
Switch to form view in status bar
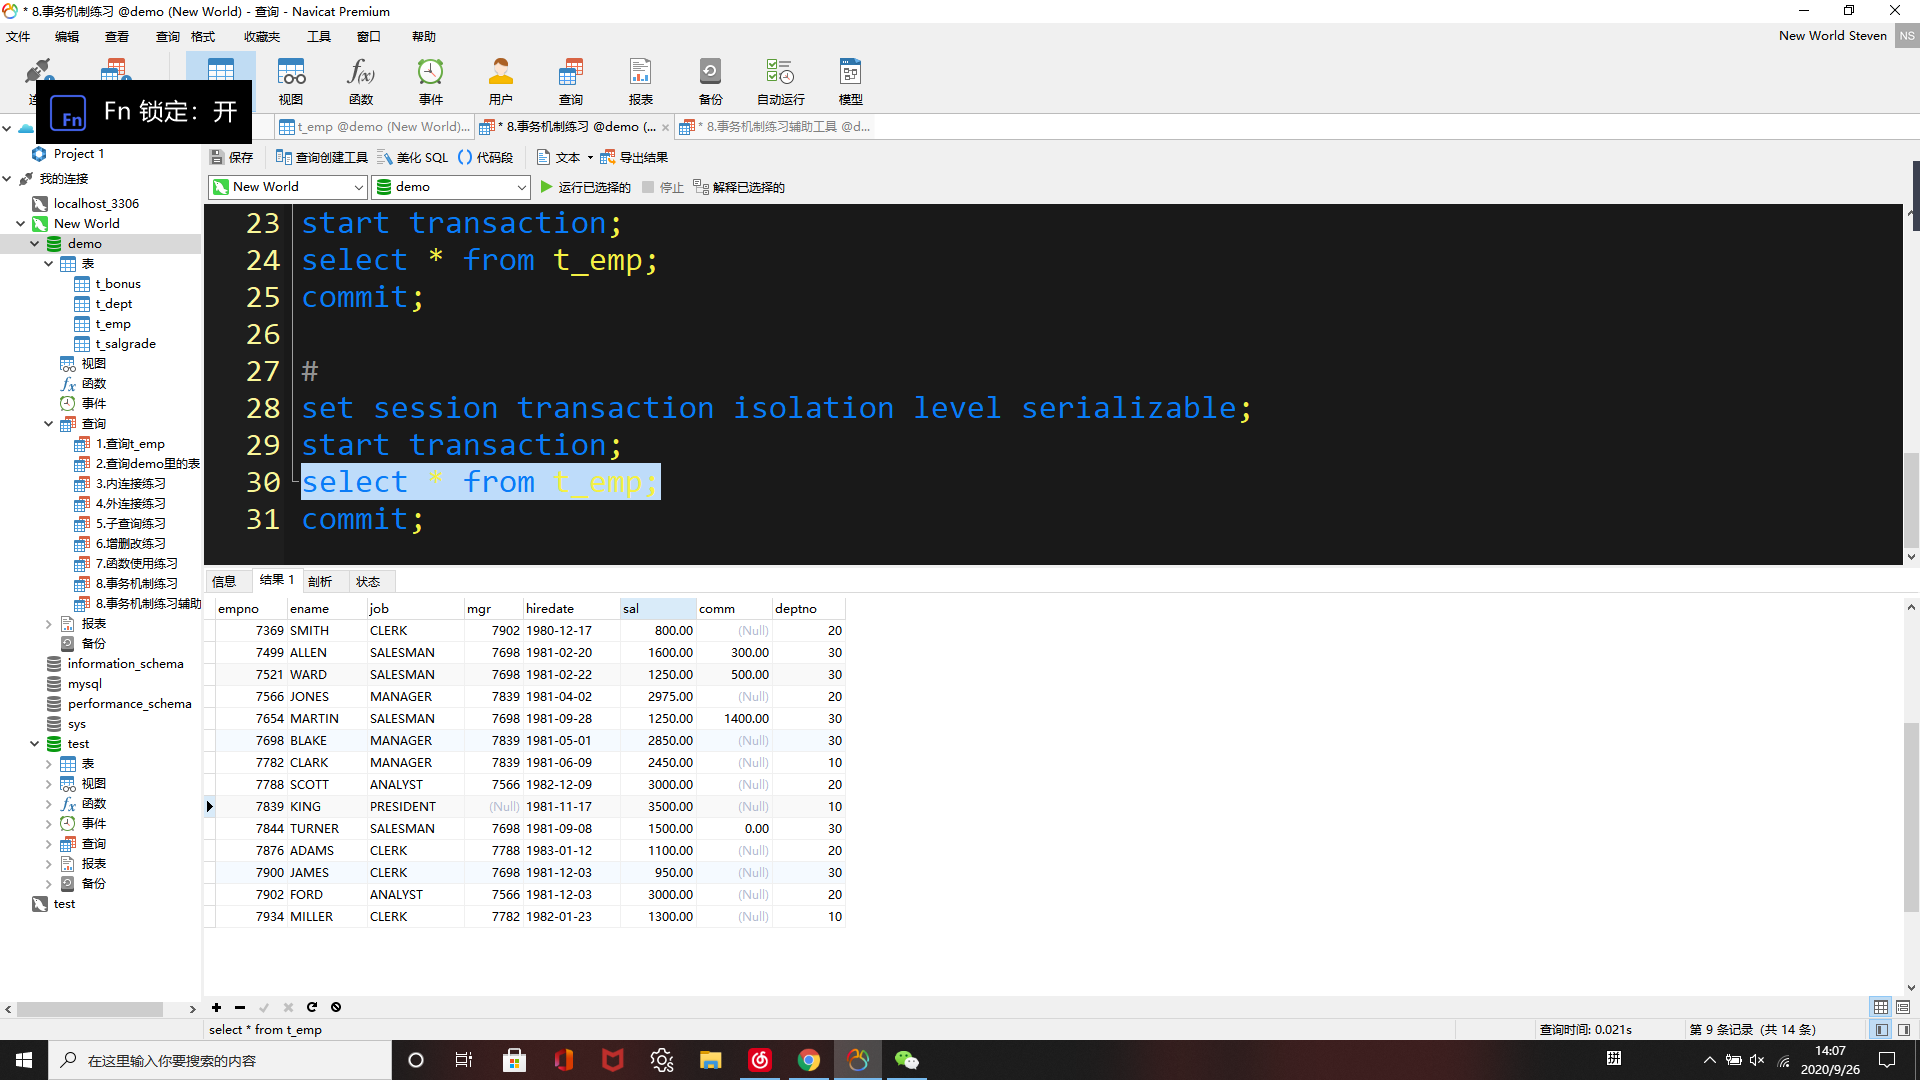click(1903, 1007)
